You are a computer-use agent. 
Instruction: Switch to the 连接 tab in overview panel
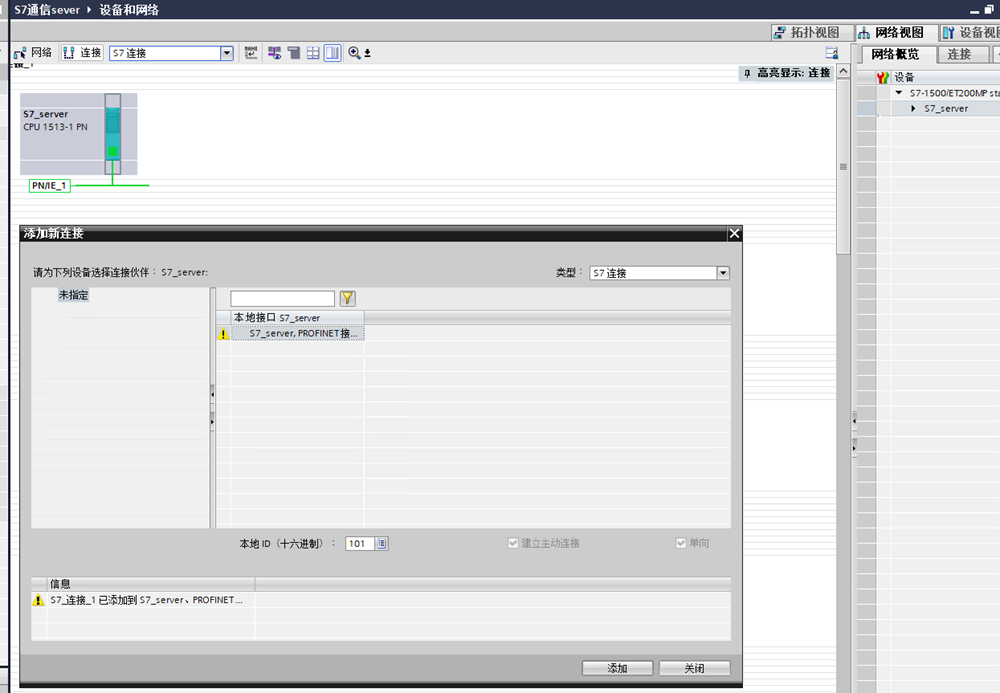pos(959,54)
